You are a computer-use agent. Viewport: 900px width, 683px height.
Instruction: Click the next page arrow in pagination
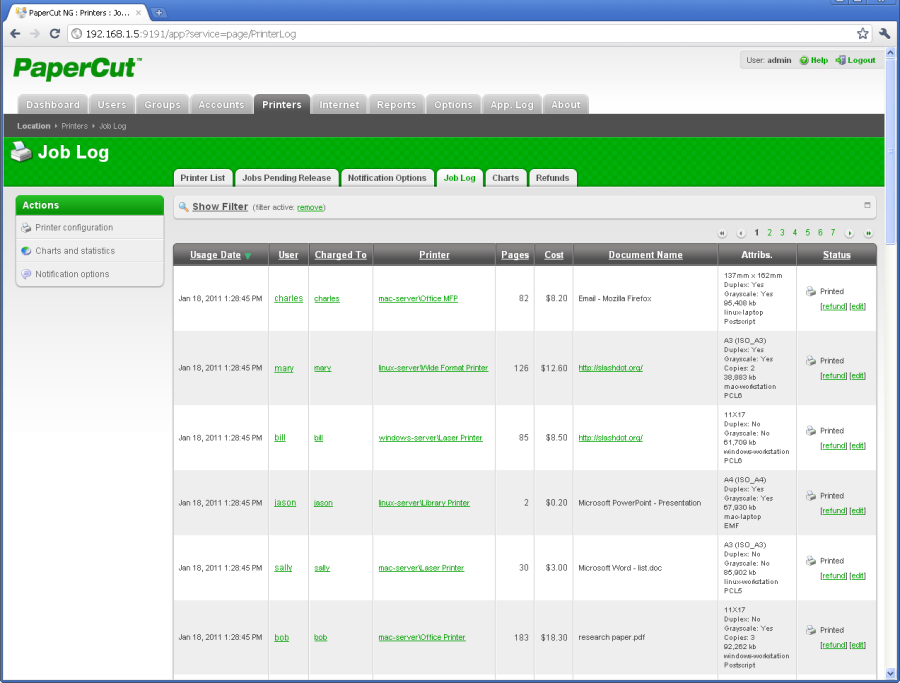[x=849, y=233]
